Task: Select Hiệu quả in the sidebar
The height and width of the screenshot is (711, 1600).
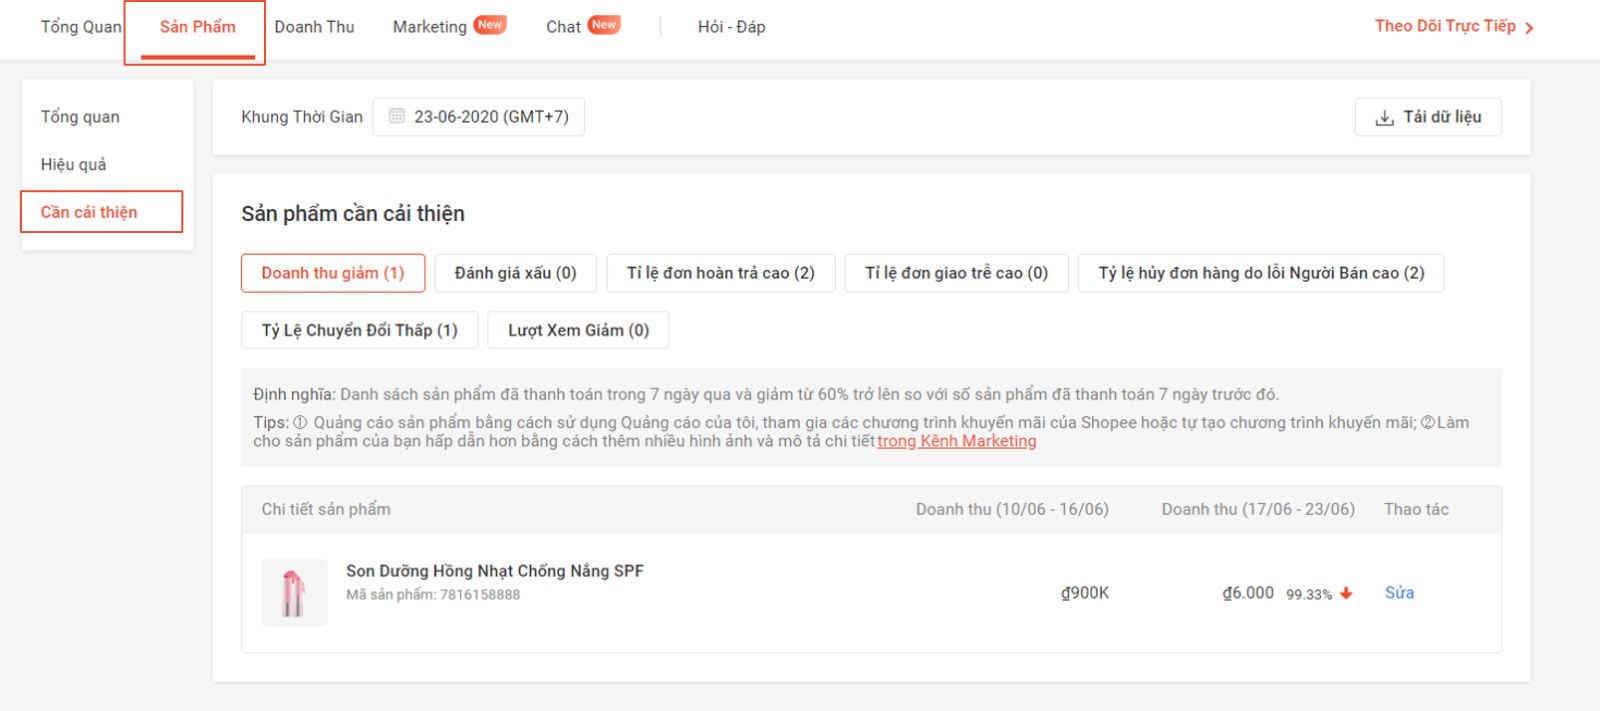Action: pos(73,164)
